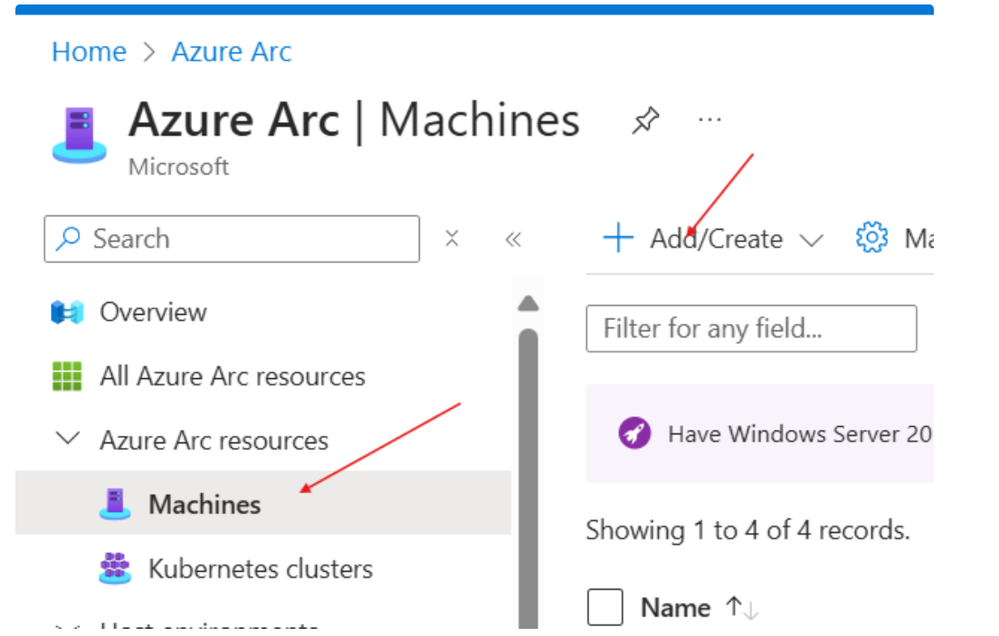The width and height of the screenshot is (999, 636).
Task: Click the purple rocket banner icon
Action: [635, 433]
